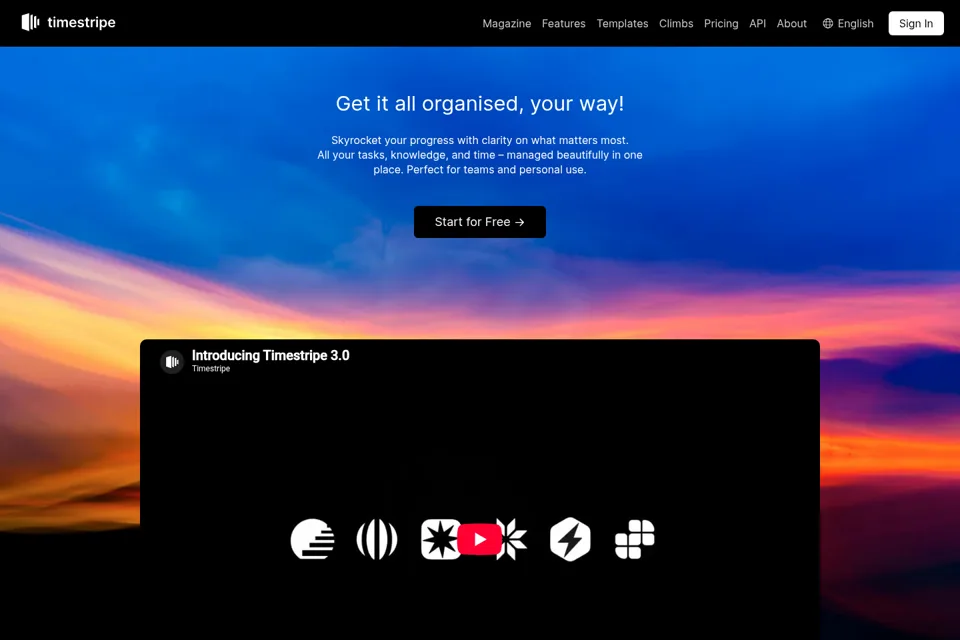
Task: Open the Introducing Timestripe 3.0 video title
Action: tap(271, 355)
